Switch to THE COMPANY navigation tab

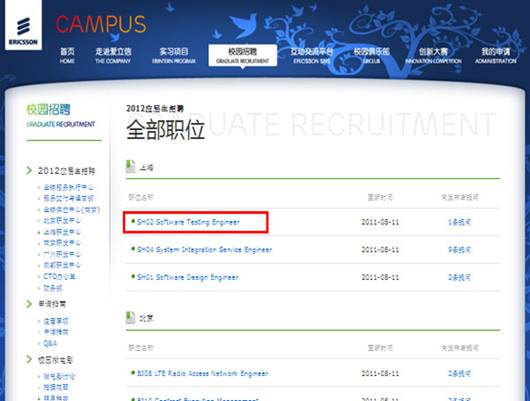click(x=113, y=55)
